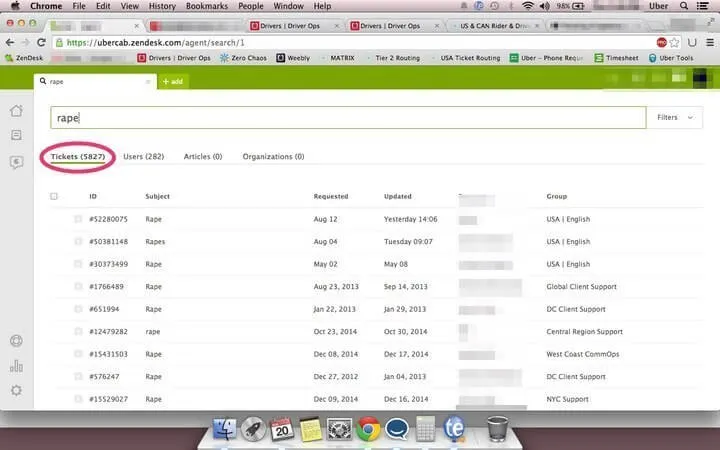Expand the Filters dropdown
Viewport: 720px width, 450px height.
(675, 117)
